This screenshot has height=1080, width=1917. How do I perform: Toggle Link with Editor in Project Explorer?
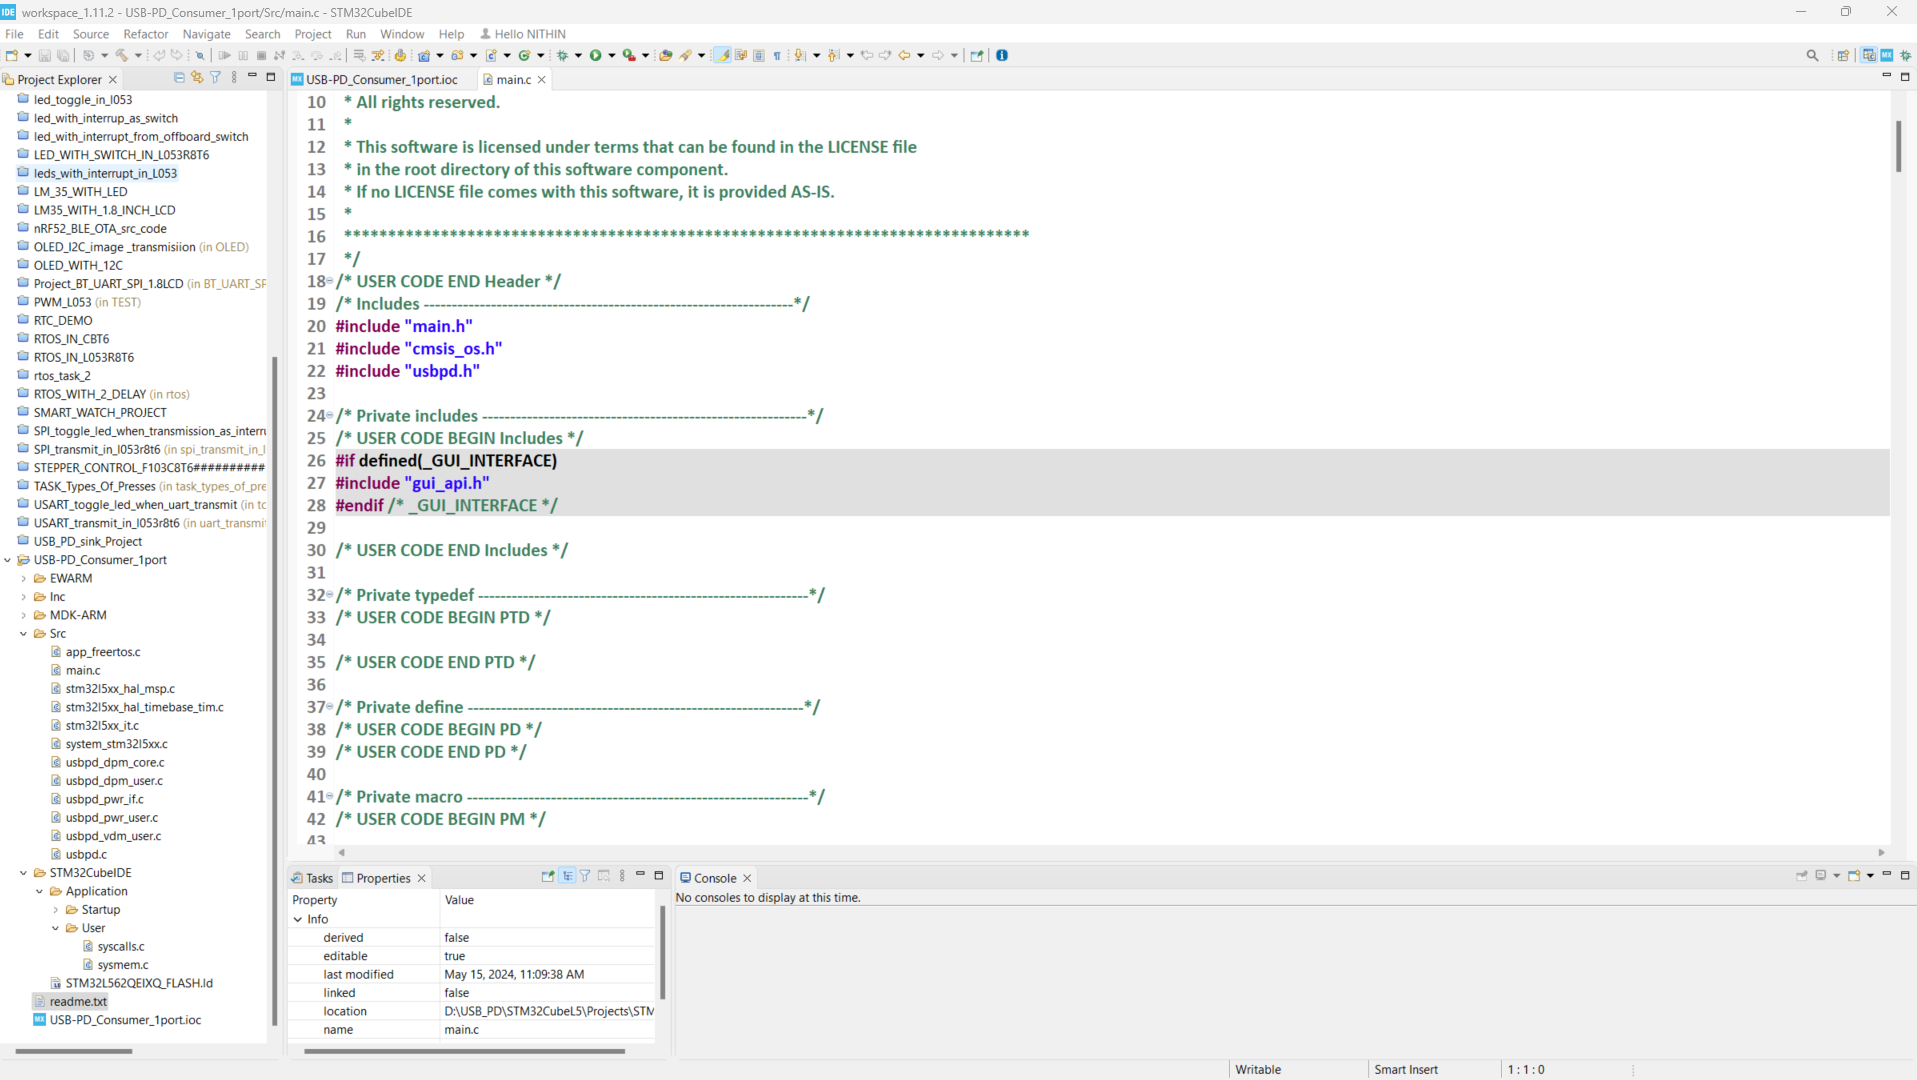198,77
